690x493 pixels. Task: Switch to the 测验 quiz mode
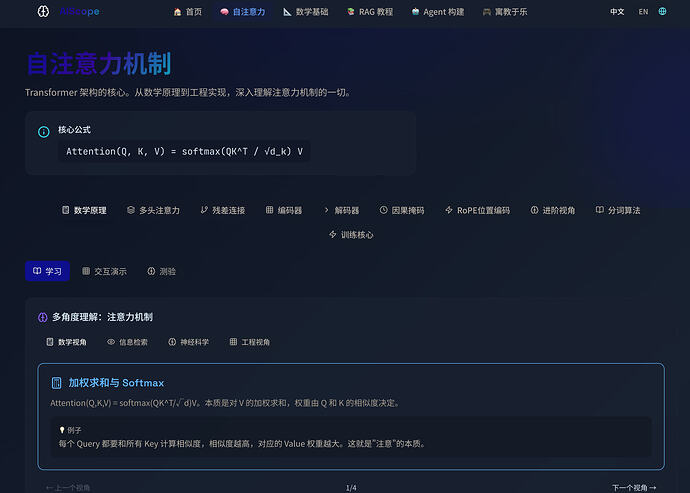[161, 271]
